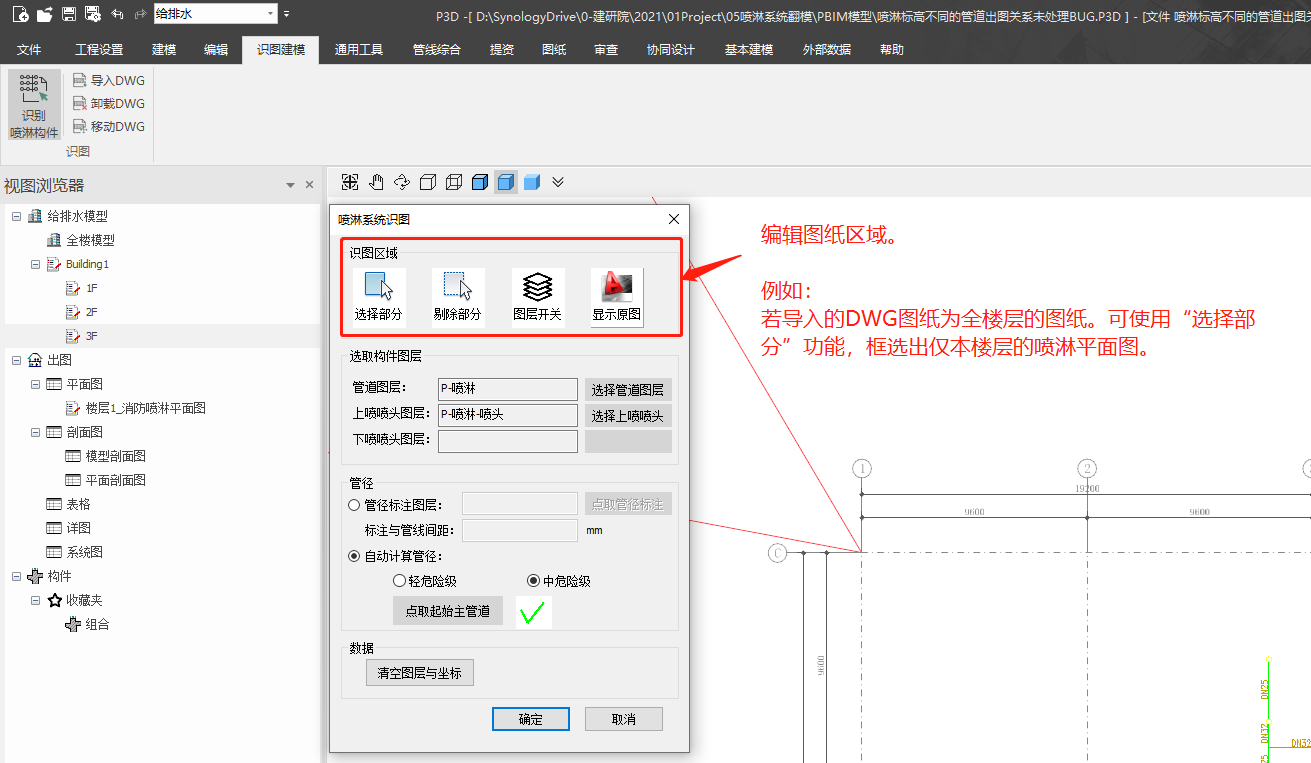Collapse the Building1 tree node
The height and width of the screenshot is (763, 1311).
click(x=36, y=264)
